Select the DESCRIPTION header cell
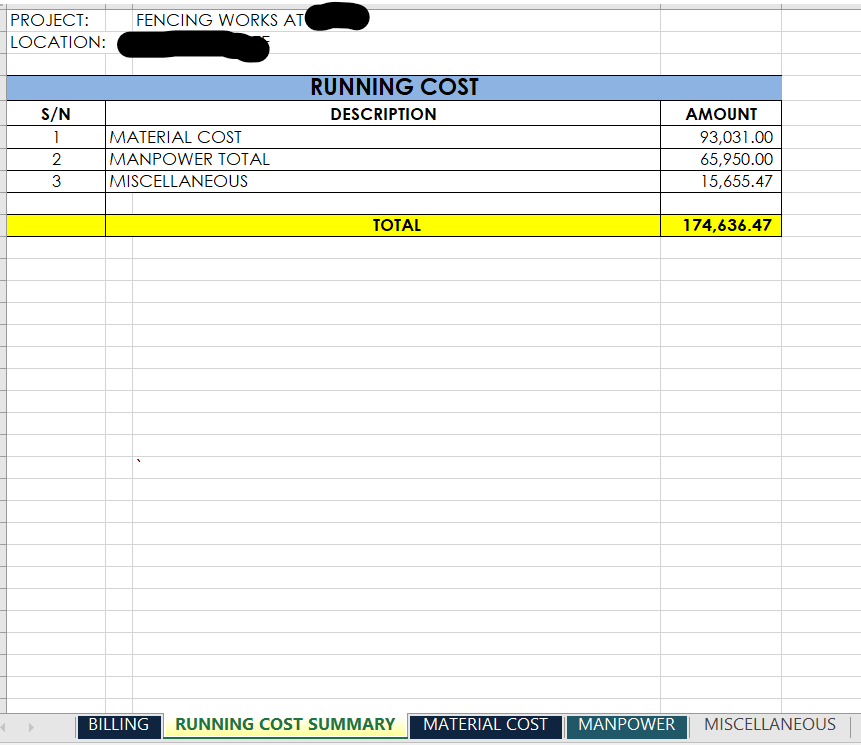Screen dimensions: 861x745 tap(383, 114)
